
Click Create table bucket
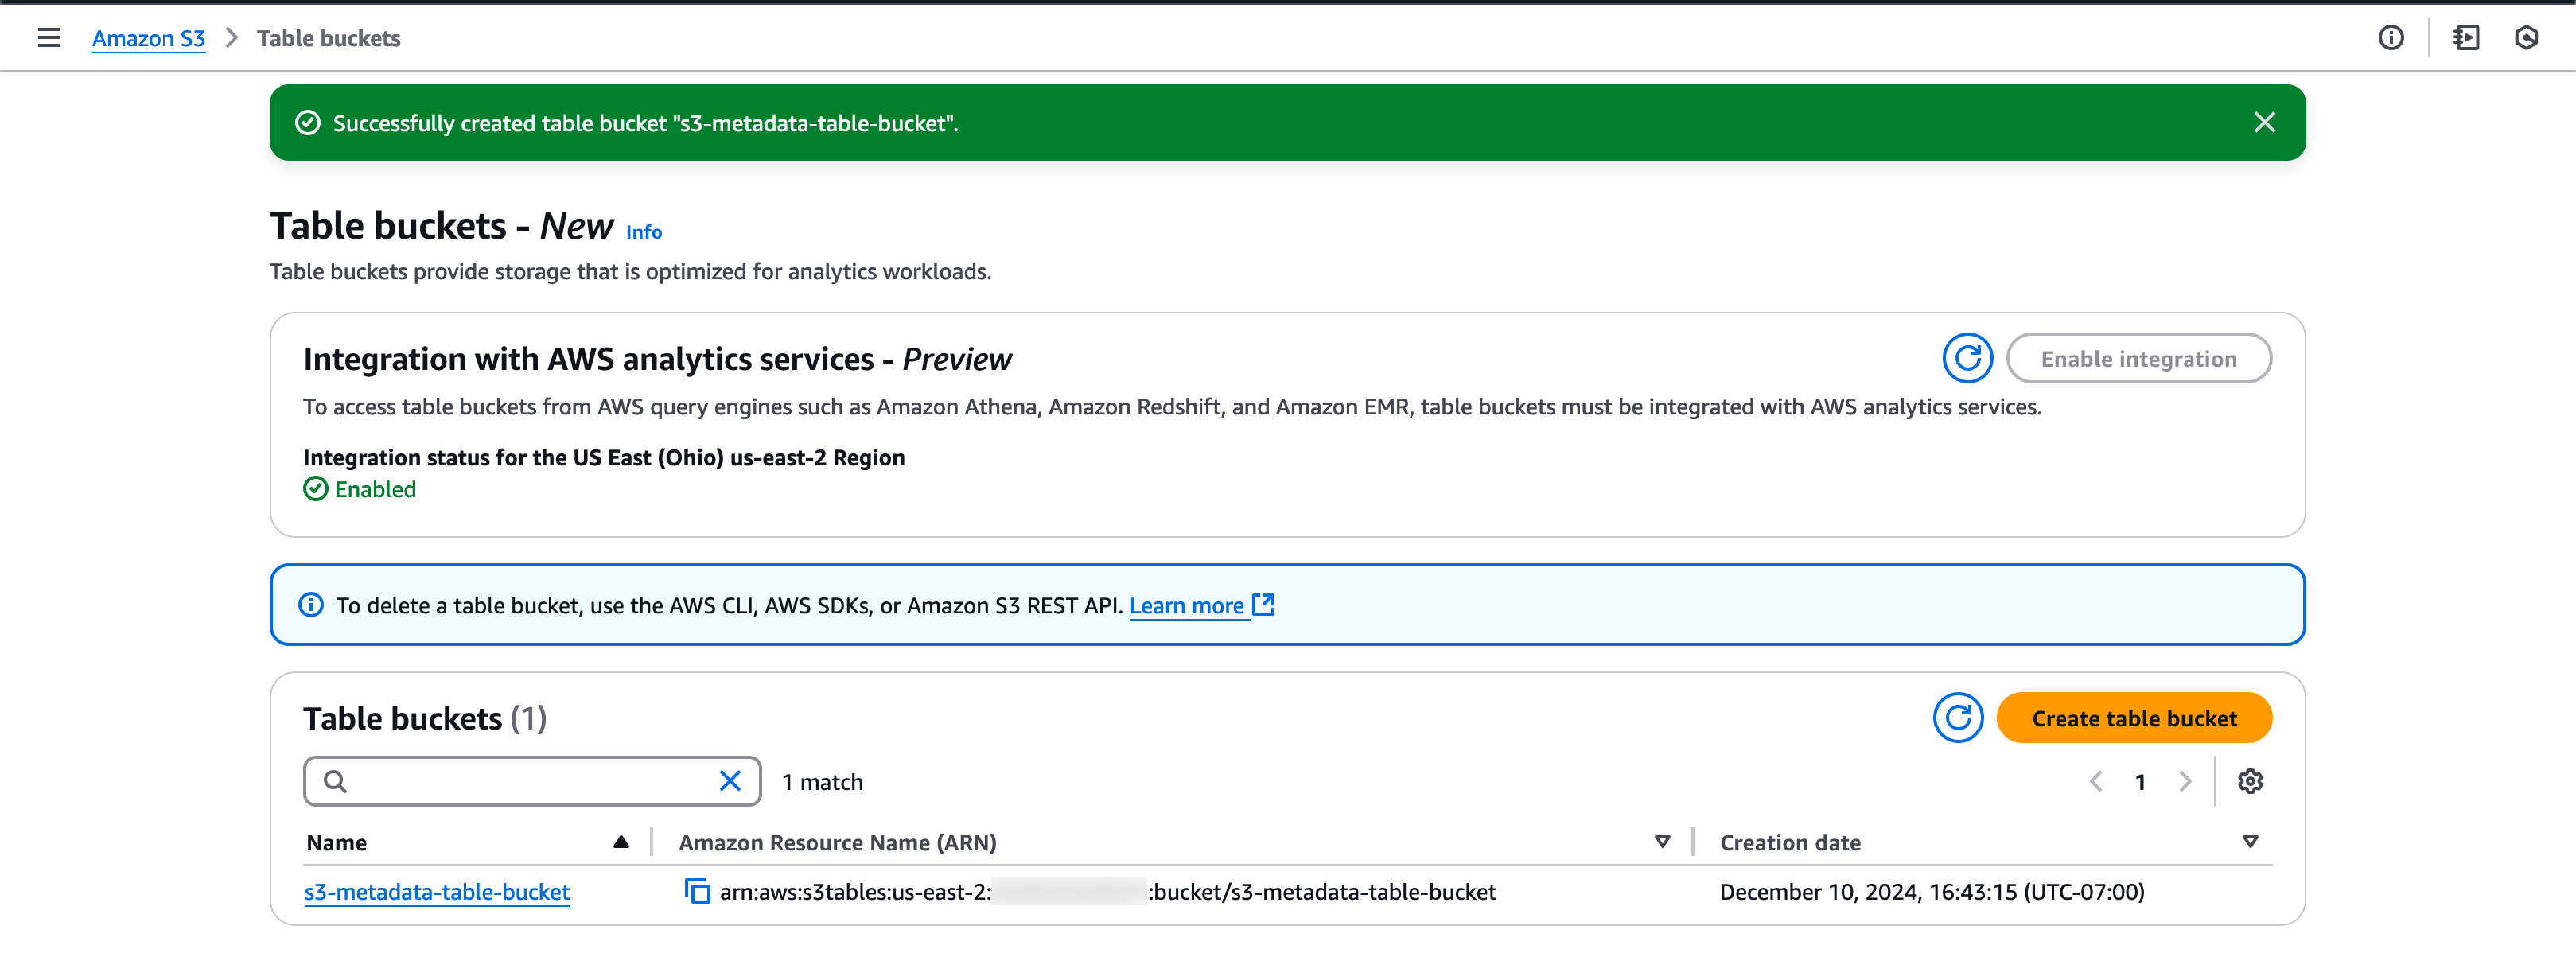[x=2134, y=718]
